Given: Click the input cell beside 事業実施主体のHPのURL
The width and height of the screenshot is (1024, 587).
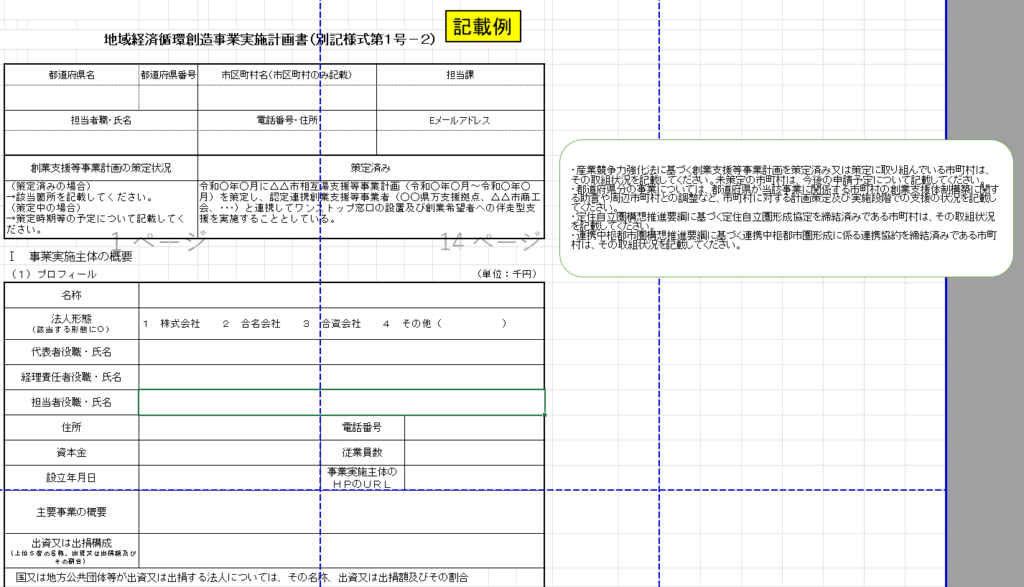Looking at the screenshot, I should click(474, 478).
